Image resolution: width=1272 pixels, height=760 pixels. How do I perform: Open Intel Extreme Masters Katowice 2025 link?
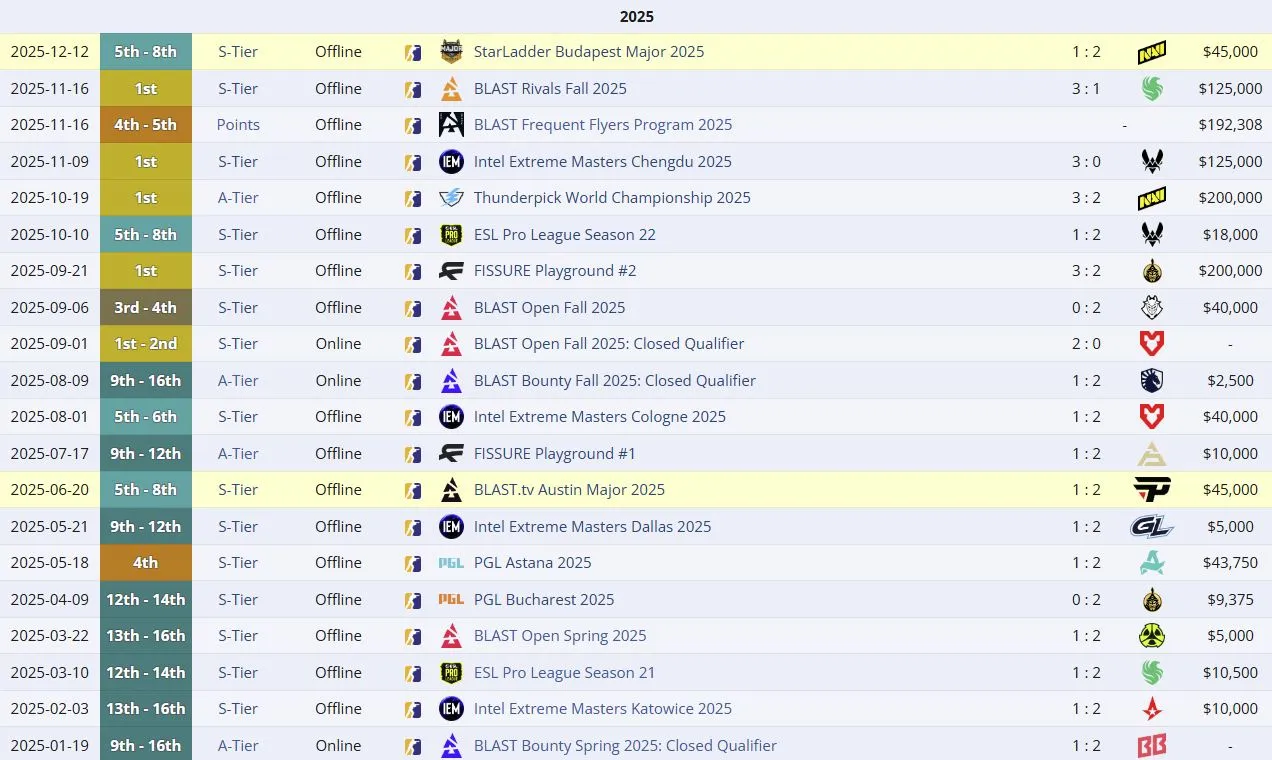[x=603, y=709]
